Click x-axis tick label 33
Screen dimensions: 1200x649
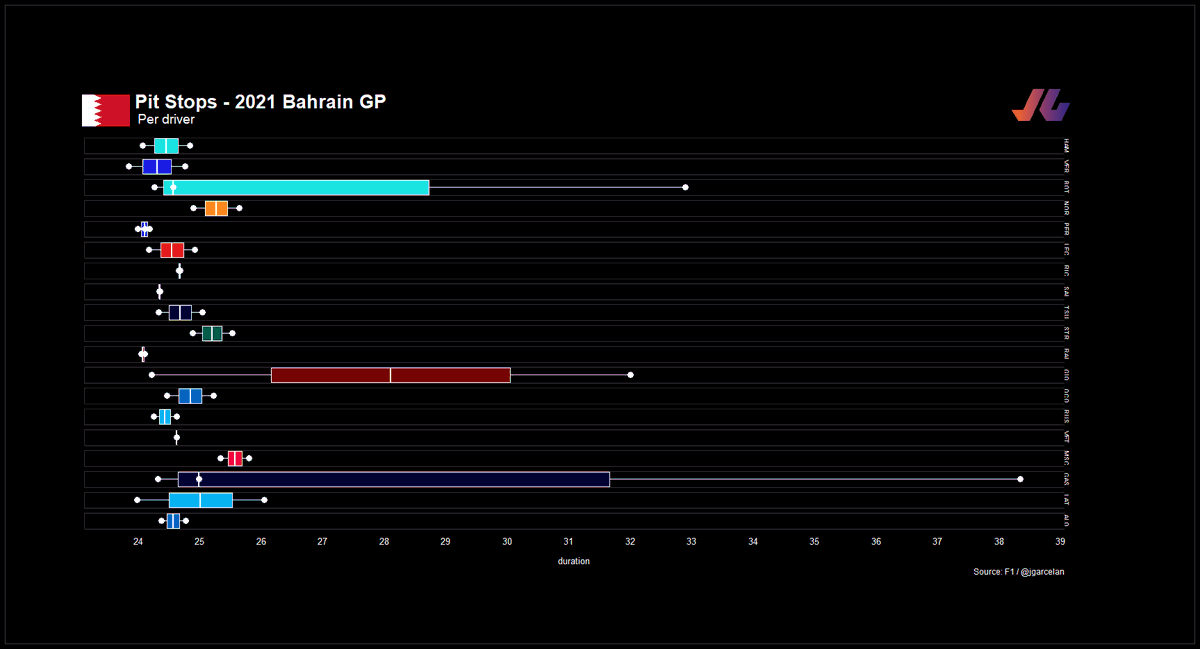click(x=692, y=541)
